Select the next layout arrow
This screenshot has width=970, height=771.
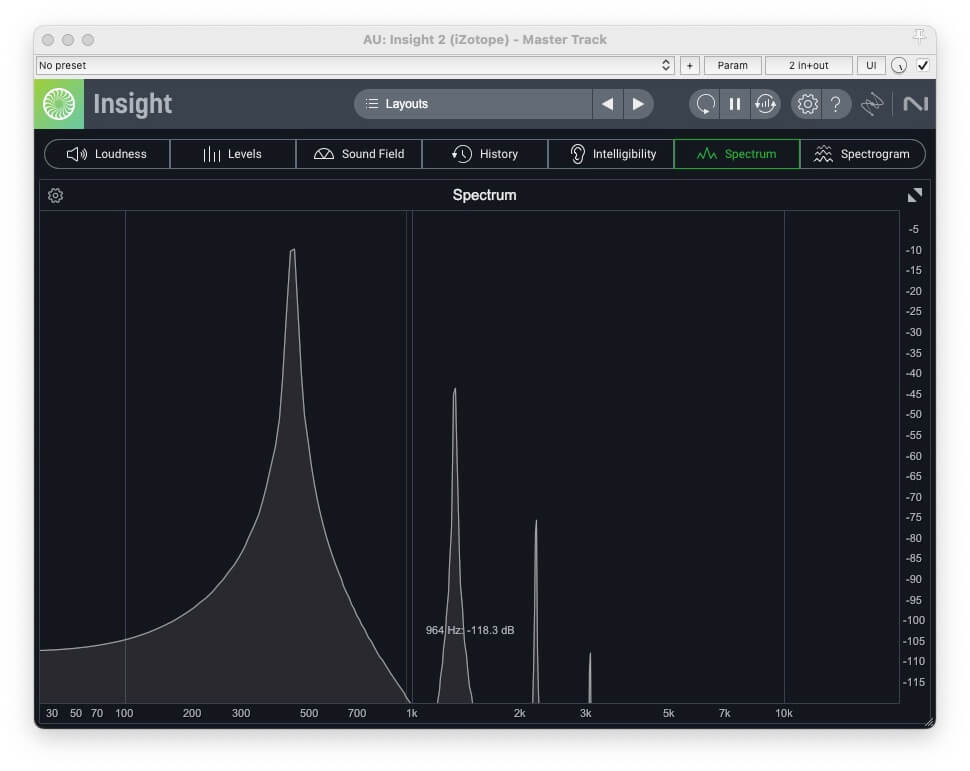point(638,104)
